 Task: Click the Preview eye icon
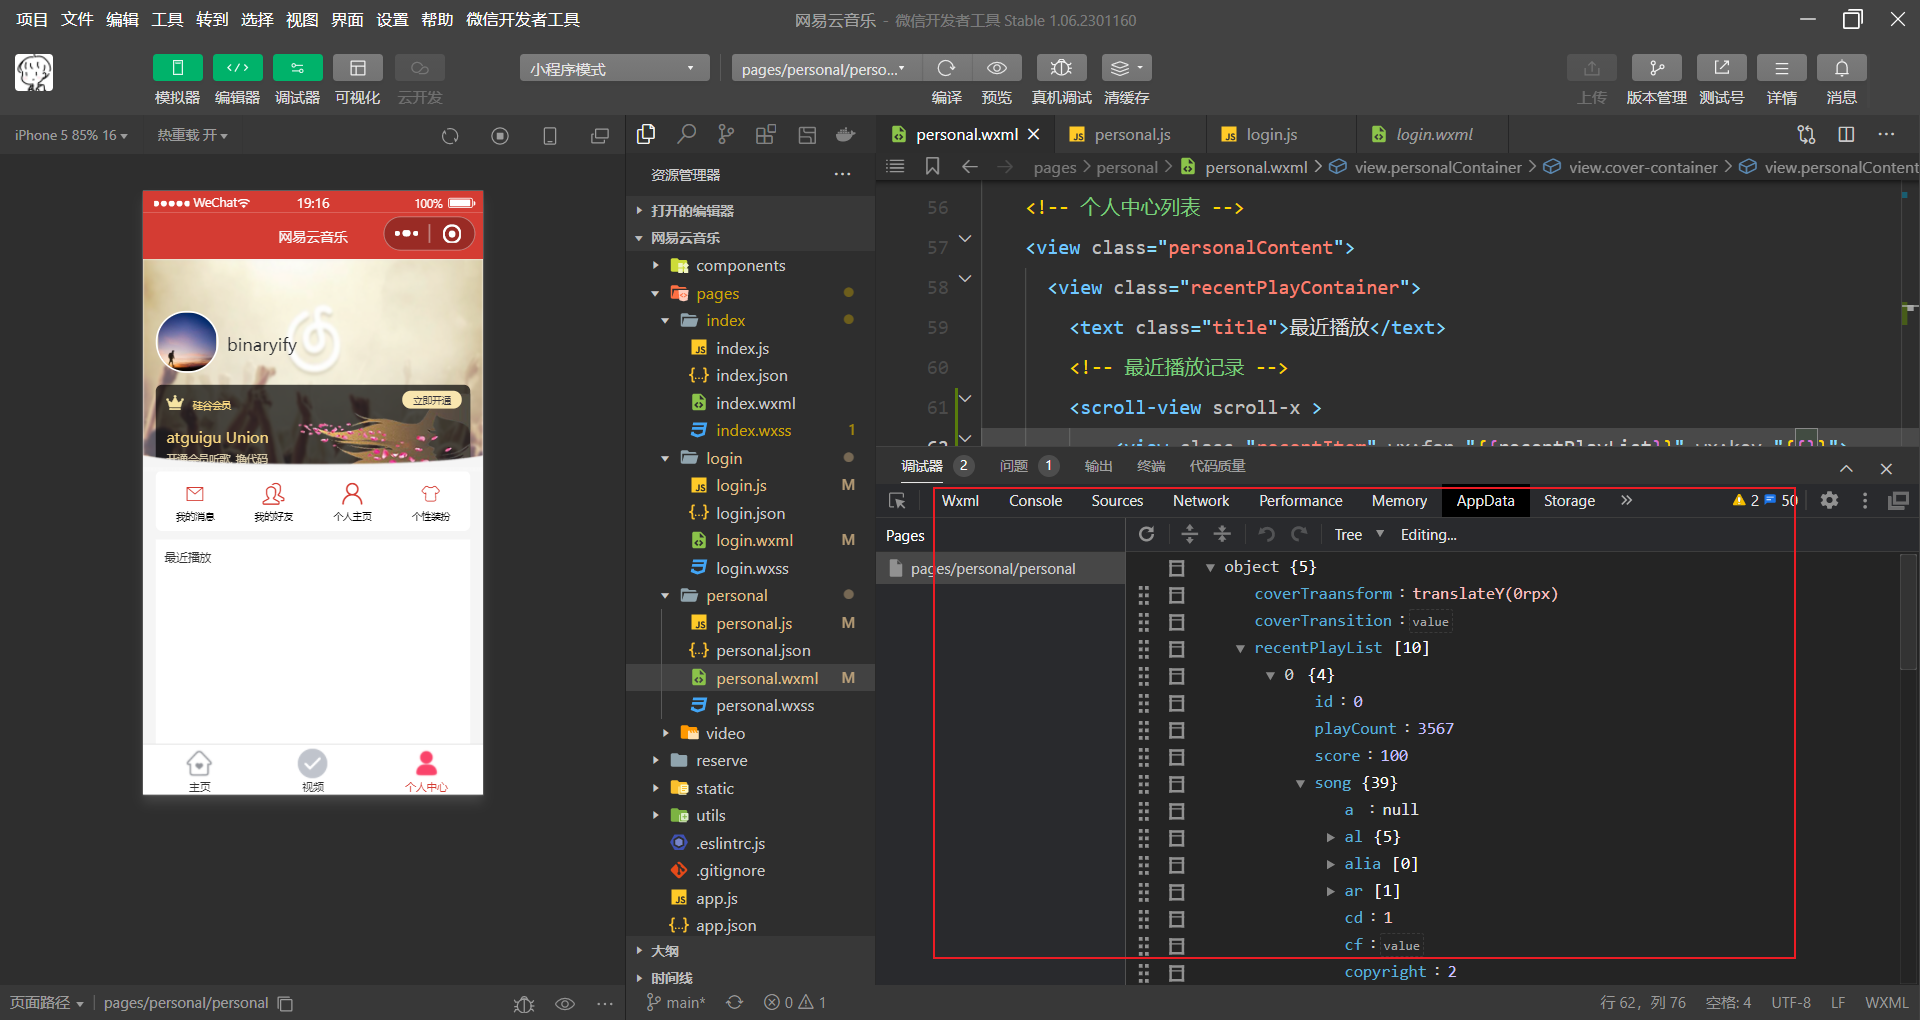(996, 68)
